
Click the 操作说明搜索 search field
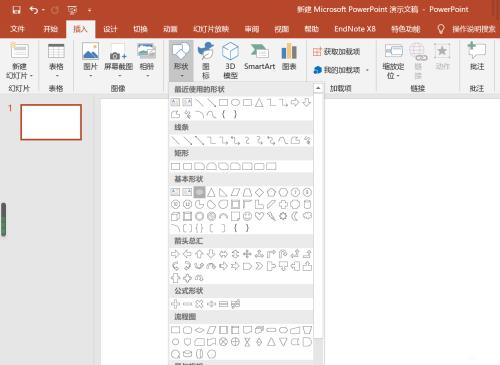(474, 29)
